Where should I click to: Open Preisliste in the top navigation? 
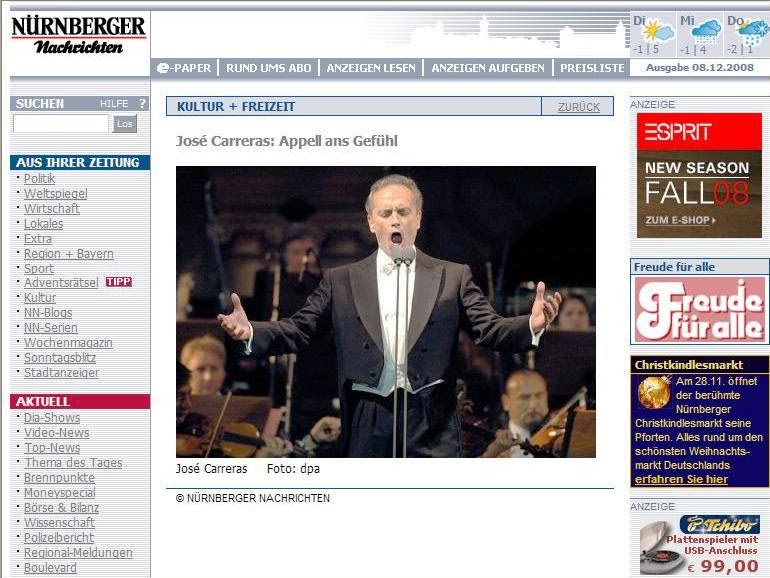tap(592, 68)
